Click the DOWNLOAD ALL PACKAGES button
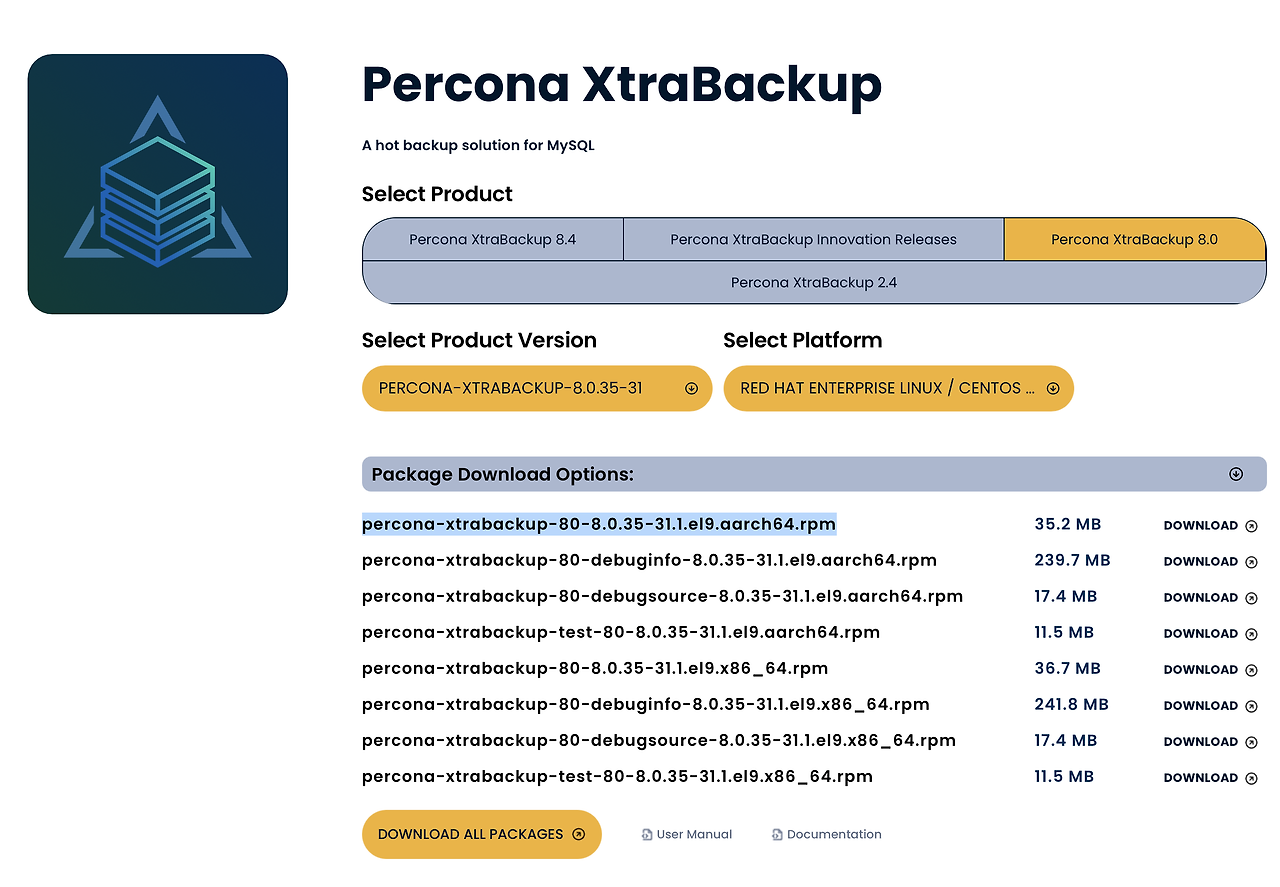 [x=481, y=834]
